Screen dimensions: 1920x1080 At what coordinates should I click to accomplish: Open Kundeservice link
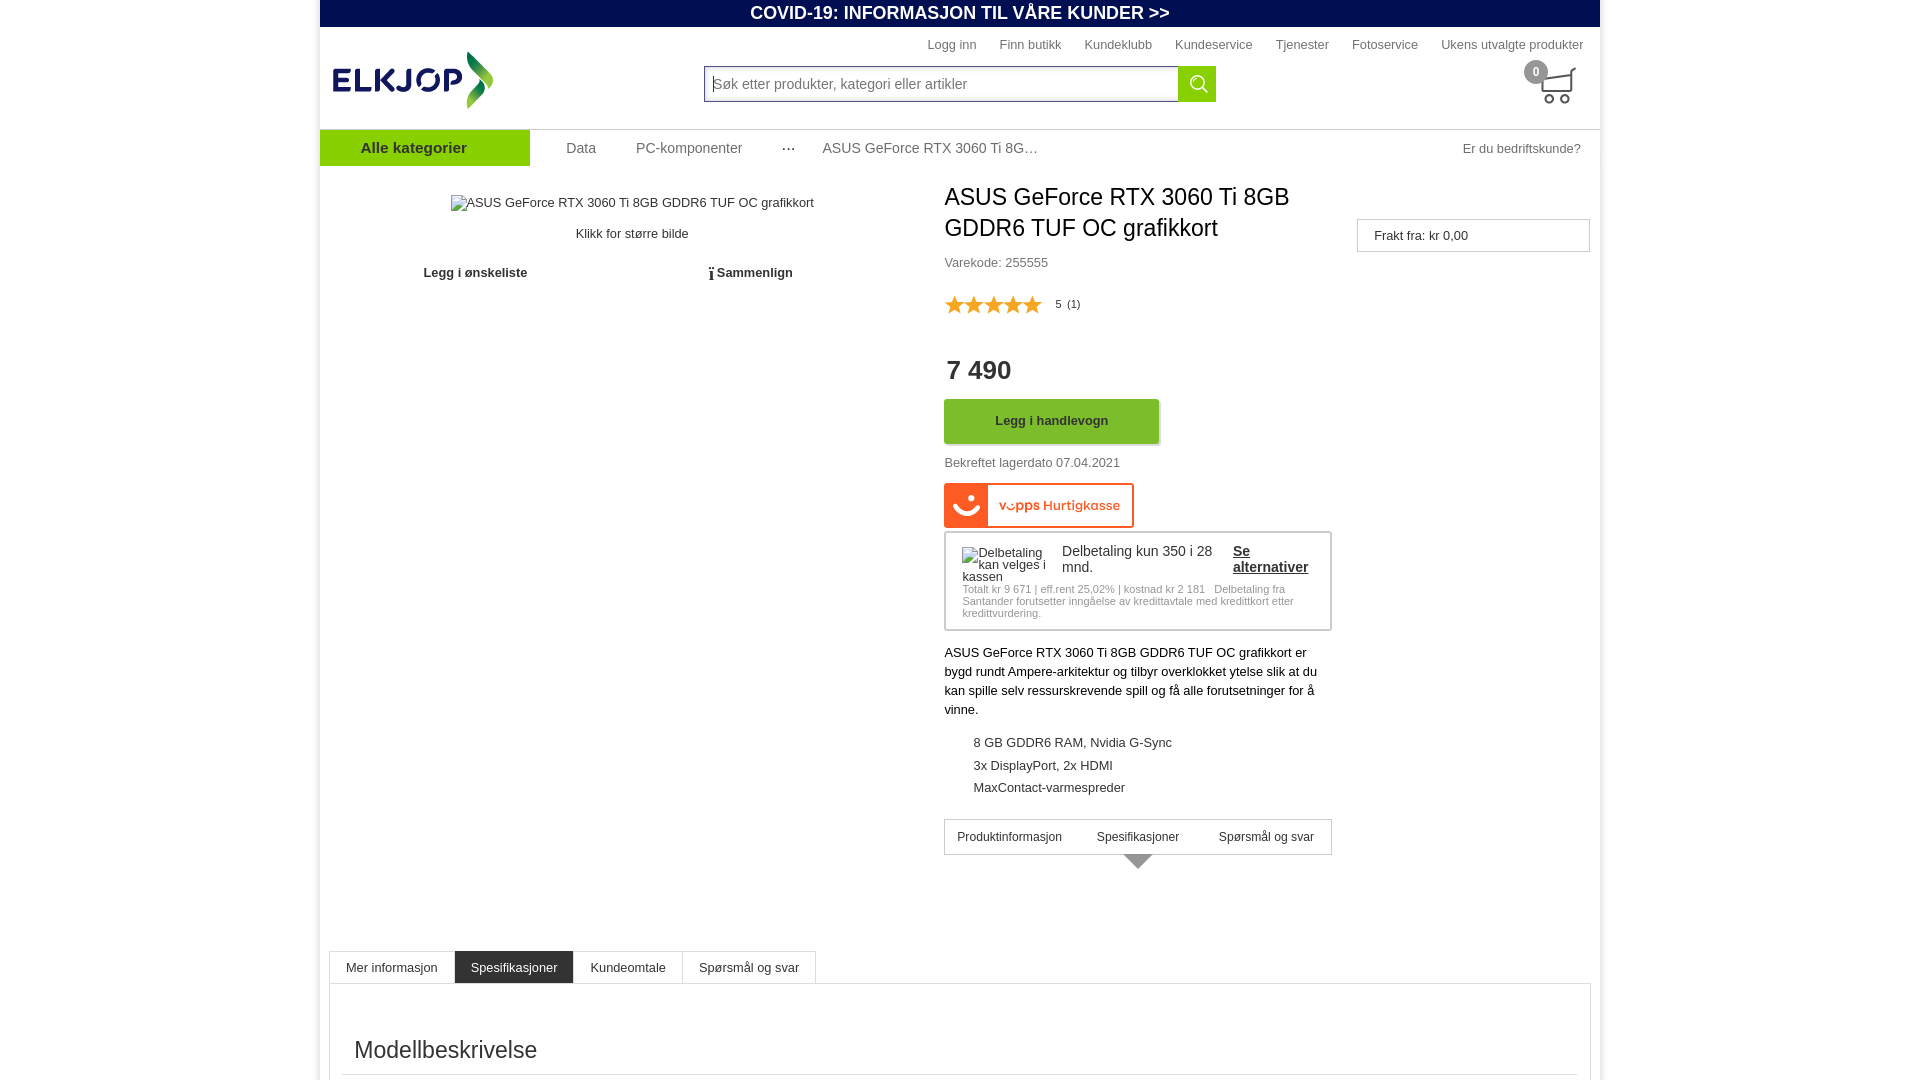(x=1214, y=45)
